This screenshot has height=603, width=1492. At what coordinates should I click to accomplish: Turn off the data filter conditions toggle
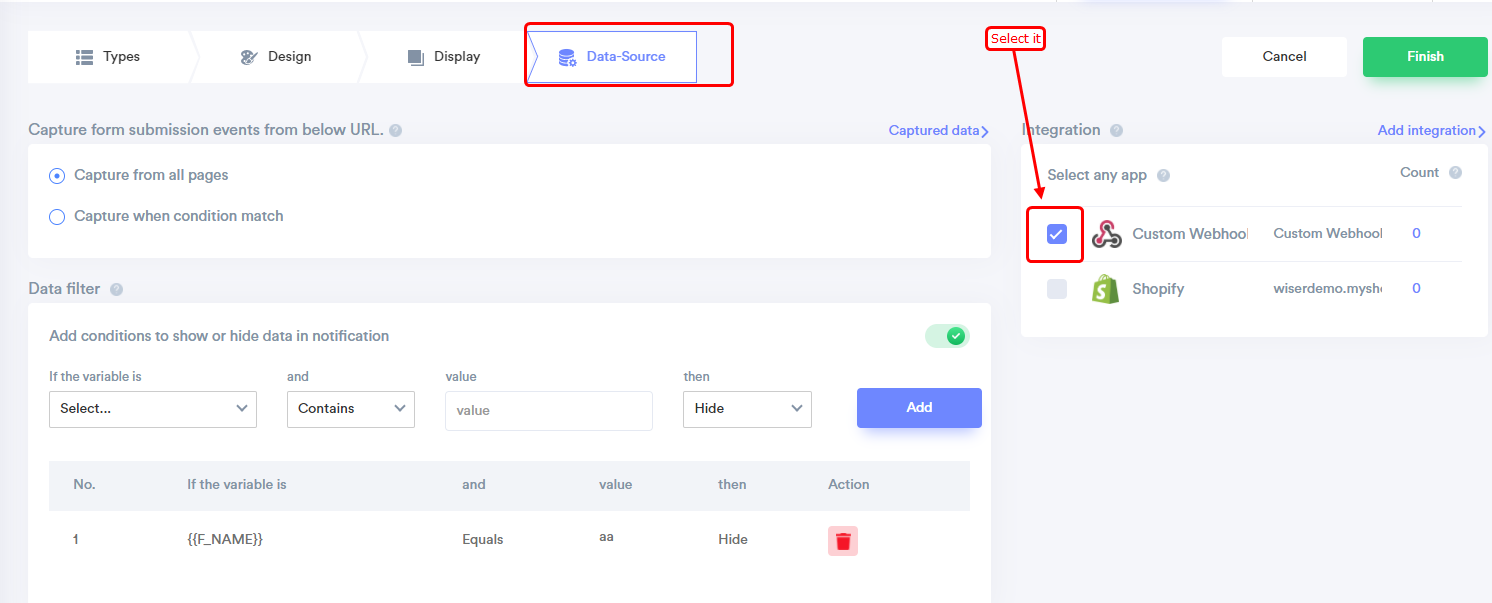pos(947,336)
